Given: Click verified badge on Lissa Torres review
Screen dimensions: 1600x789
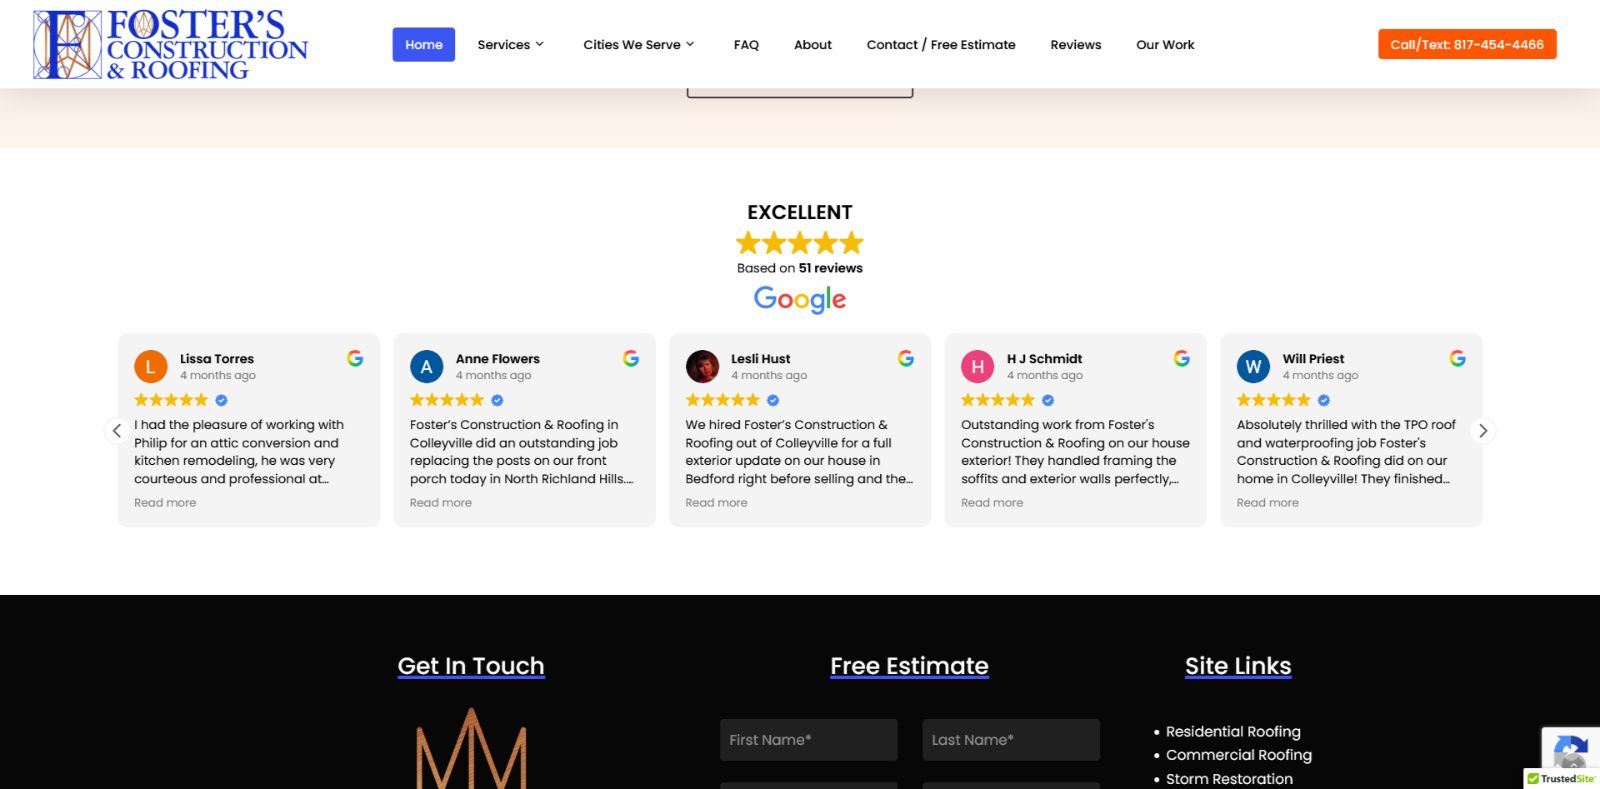Looking at the screenshot, I should tap(222, 400).
